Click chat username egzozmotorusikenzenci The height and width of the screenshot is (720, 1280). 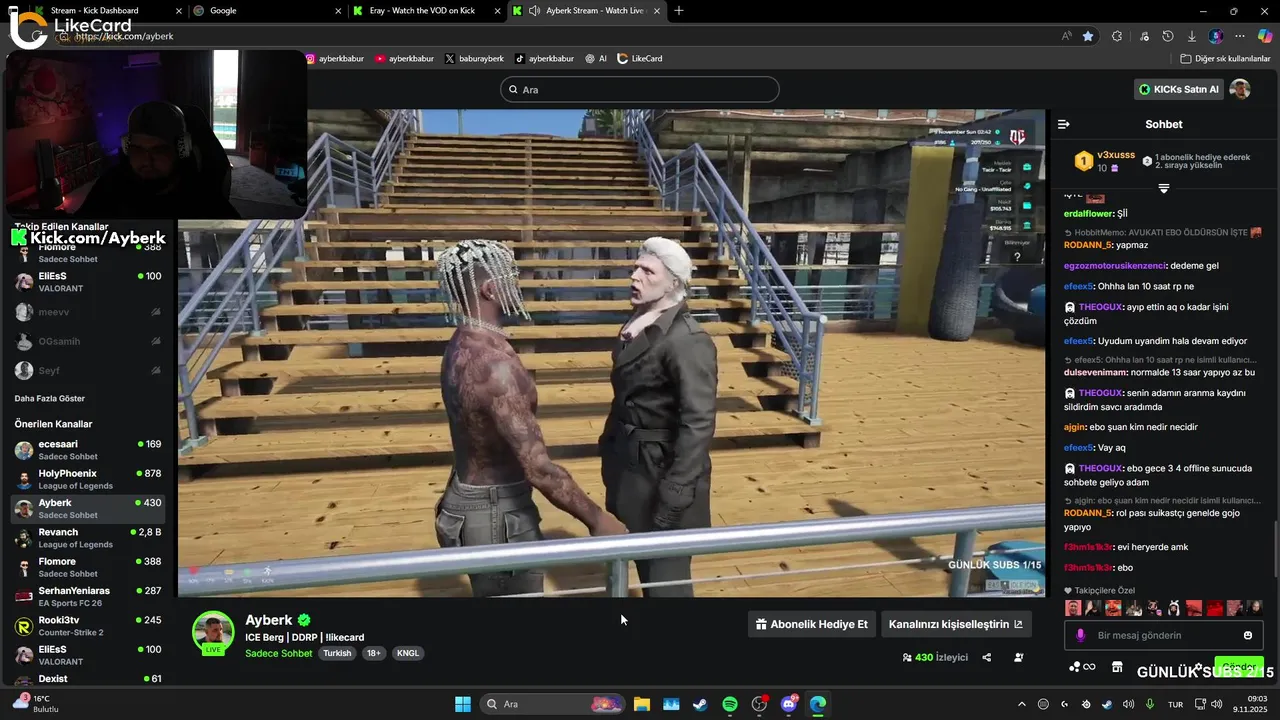1113,266
